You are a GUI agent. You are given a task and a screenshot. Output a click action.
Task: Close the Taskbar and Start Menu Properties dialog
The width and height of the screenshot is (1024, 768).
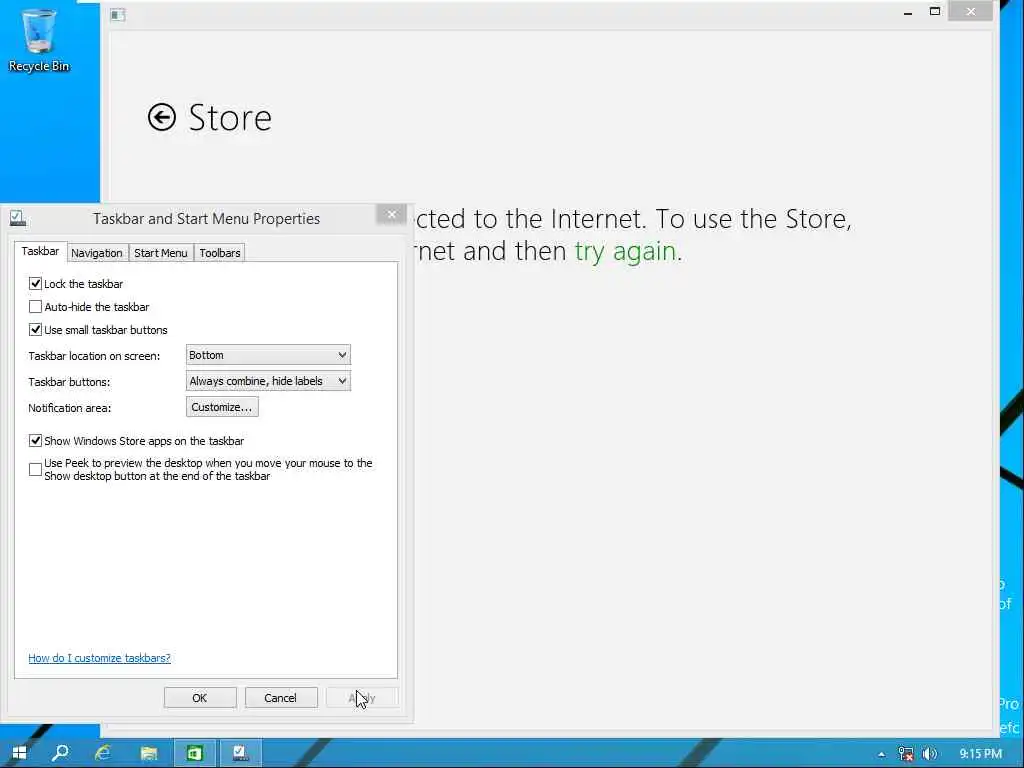pyautogui.click(x=391, y=214)
